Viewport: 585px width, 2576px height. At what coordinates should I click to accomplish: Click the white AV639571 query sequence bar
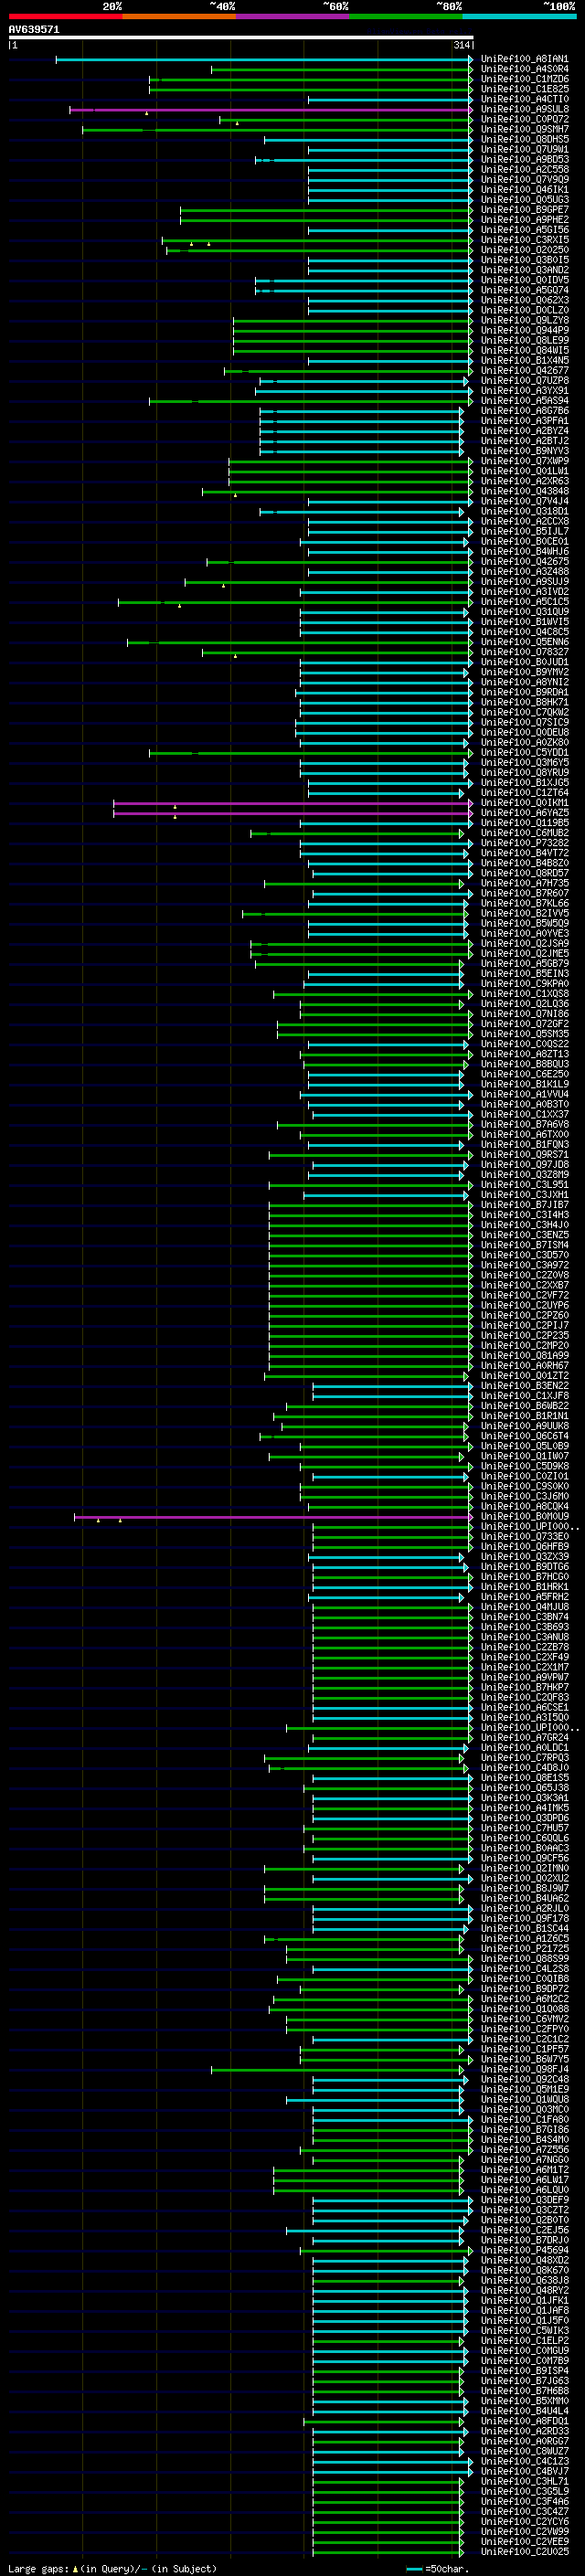click(x=241, y=38)
